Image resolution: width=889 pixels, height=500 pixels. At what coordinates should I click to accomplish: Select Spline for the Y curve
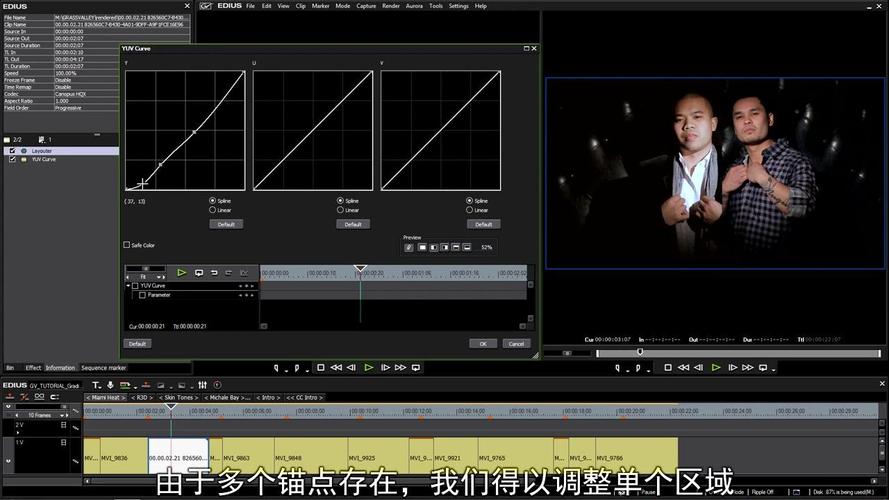point(213,201)
